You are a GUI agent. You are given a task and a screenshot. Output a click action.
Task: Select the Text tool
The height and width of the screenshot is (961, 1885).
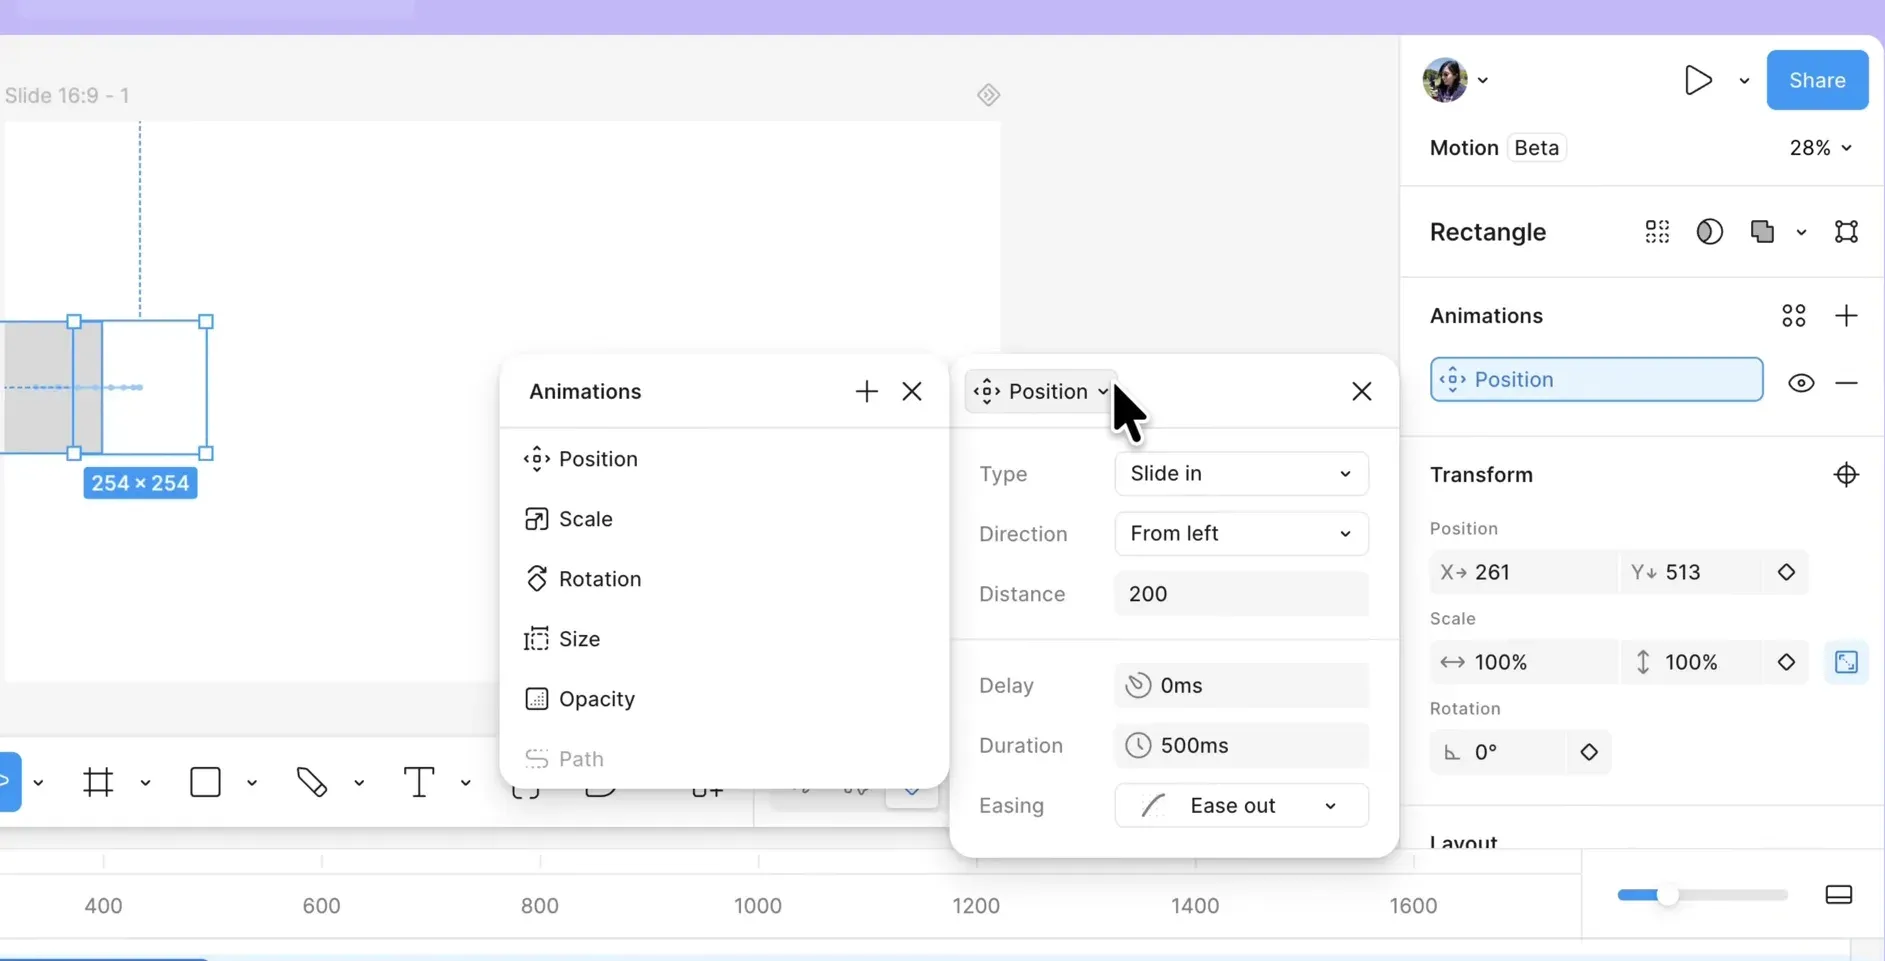coord(418,782)
